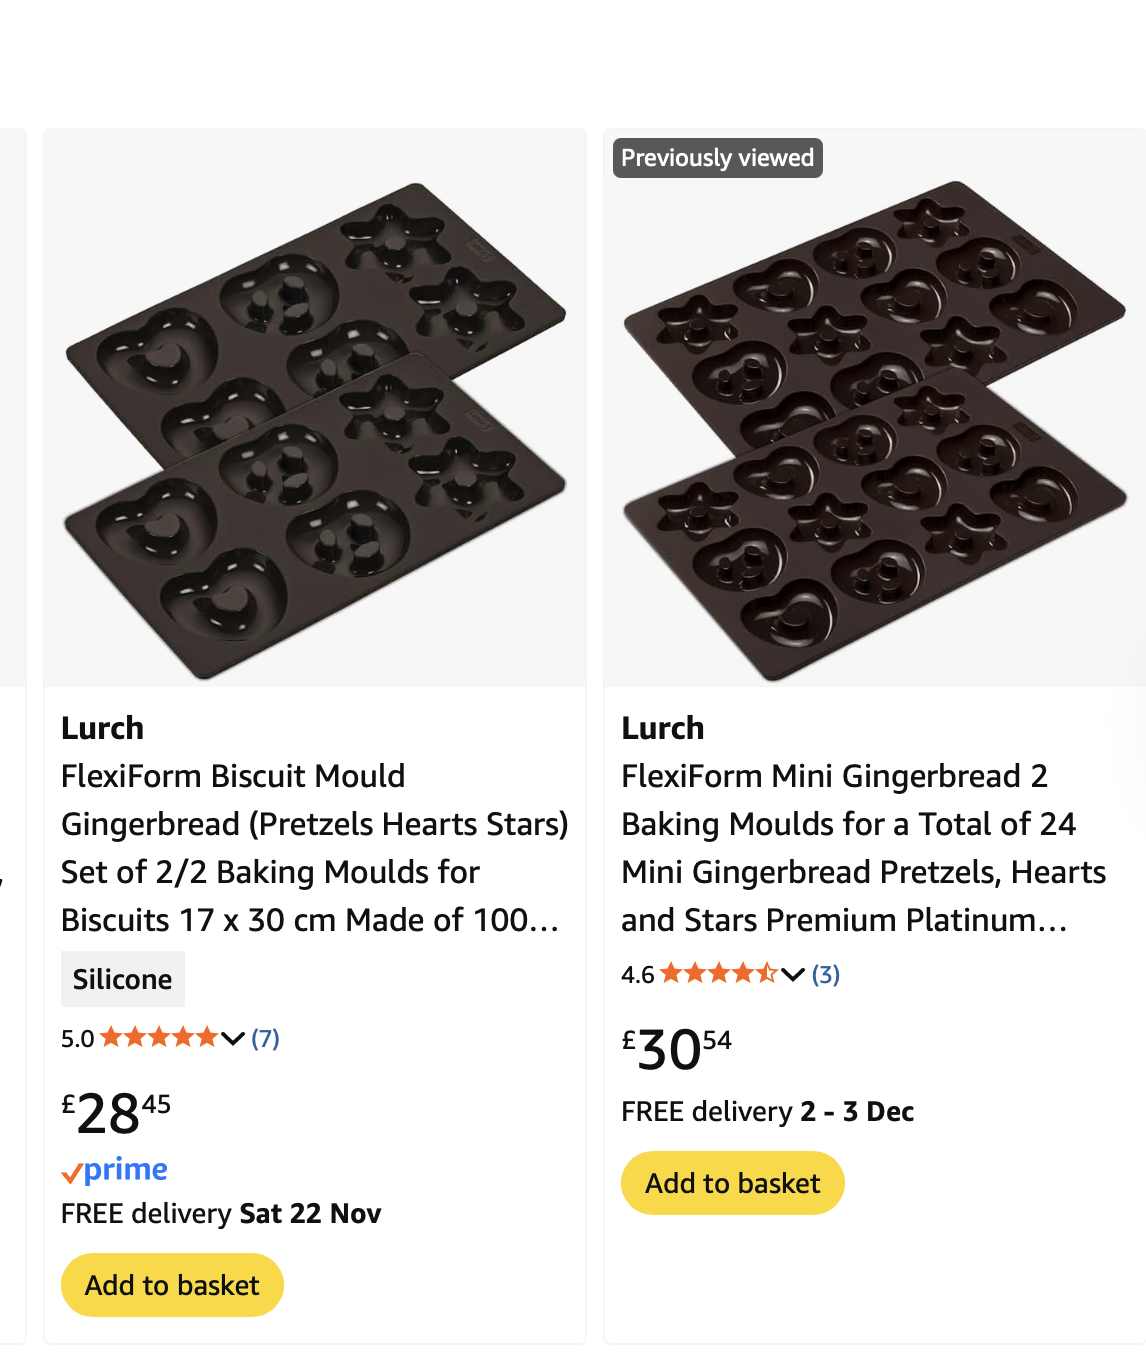Click the Lurch brand above FlexiForm Mini Gingerbread

(x=662, y=728)
